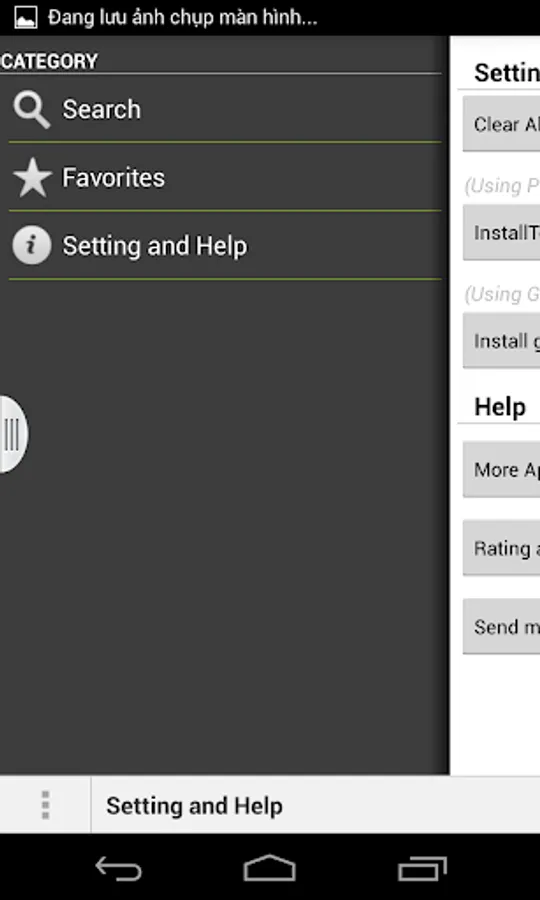The image size is (540, 900).
Task: Tap the Android back navigation icon
Action: [118, 868]
